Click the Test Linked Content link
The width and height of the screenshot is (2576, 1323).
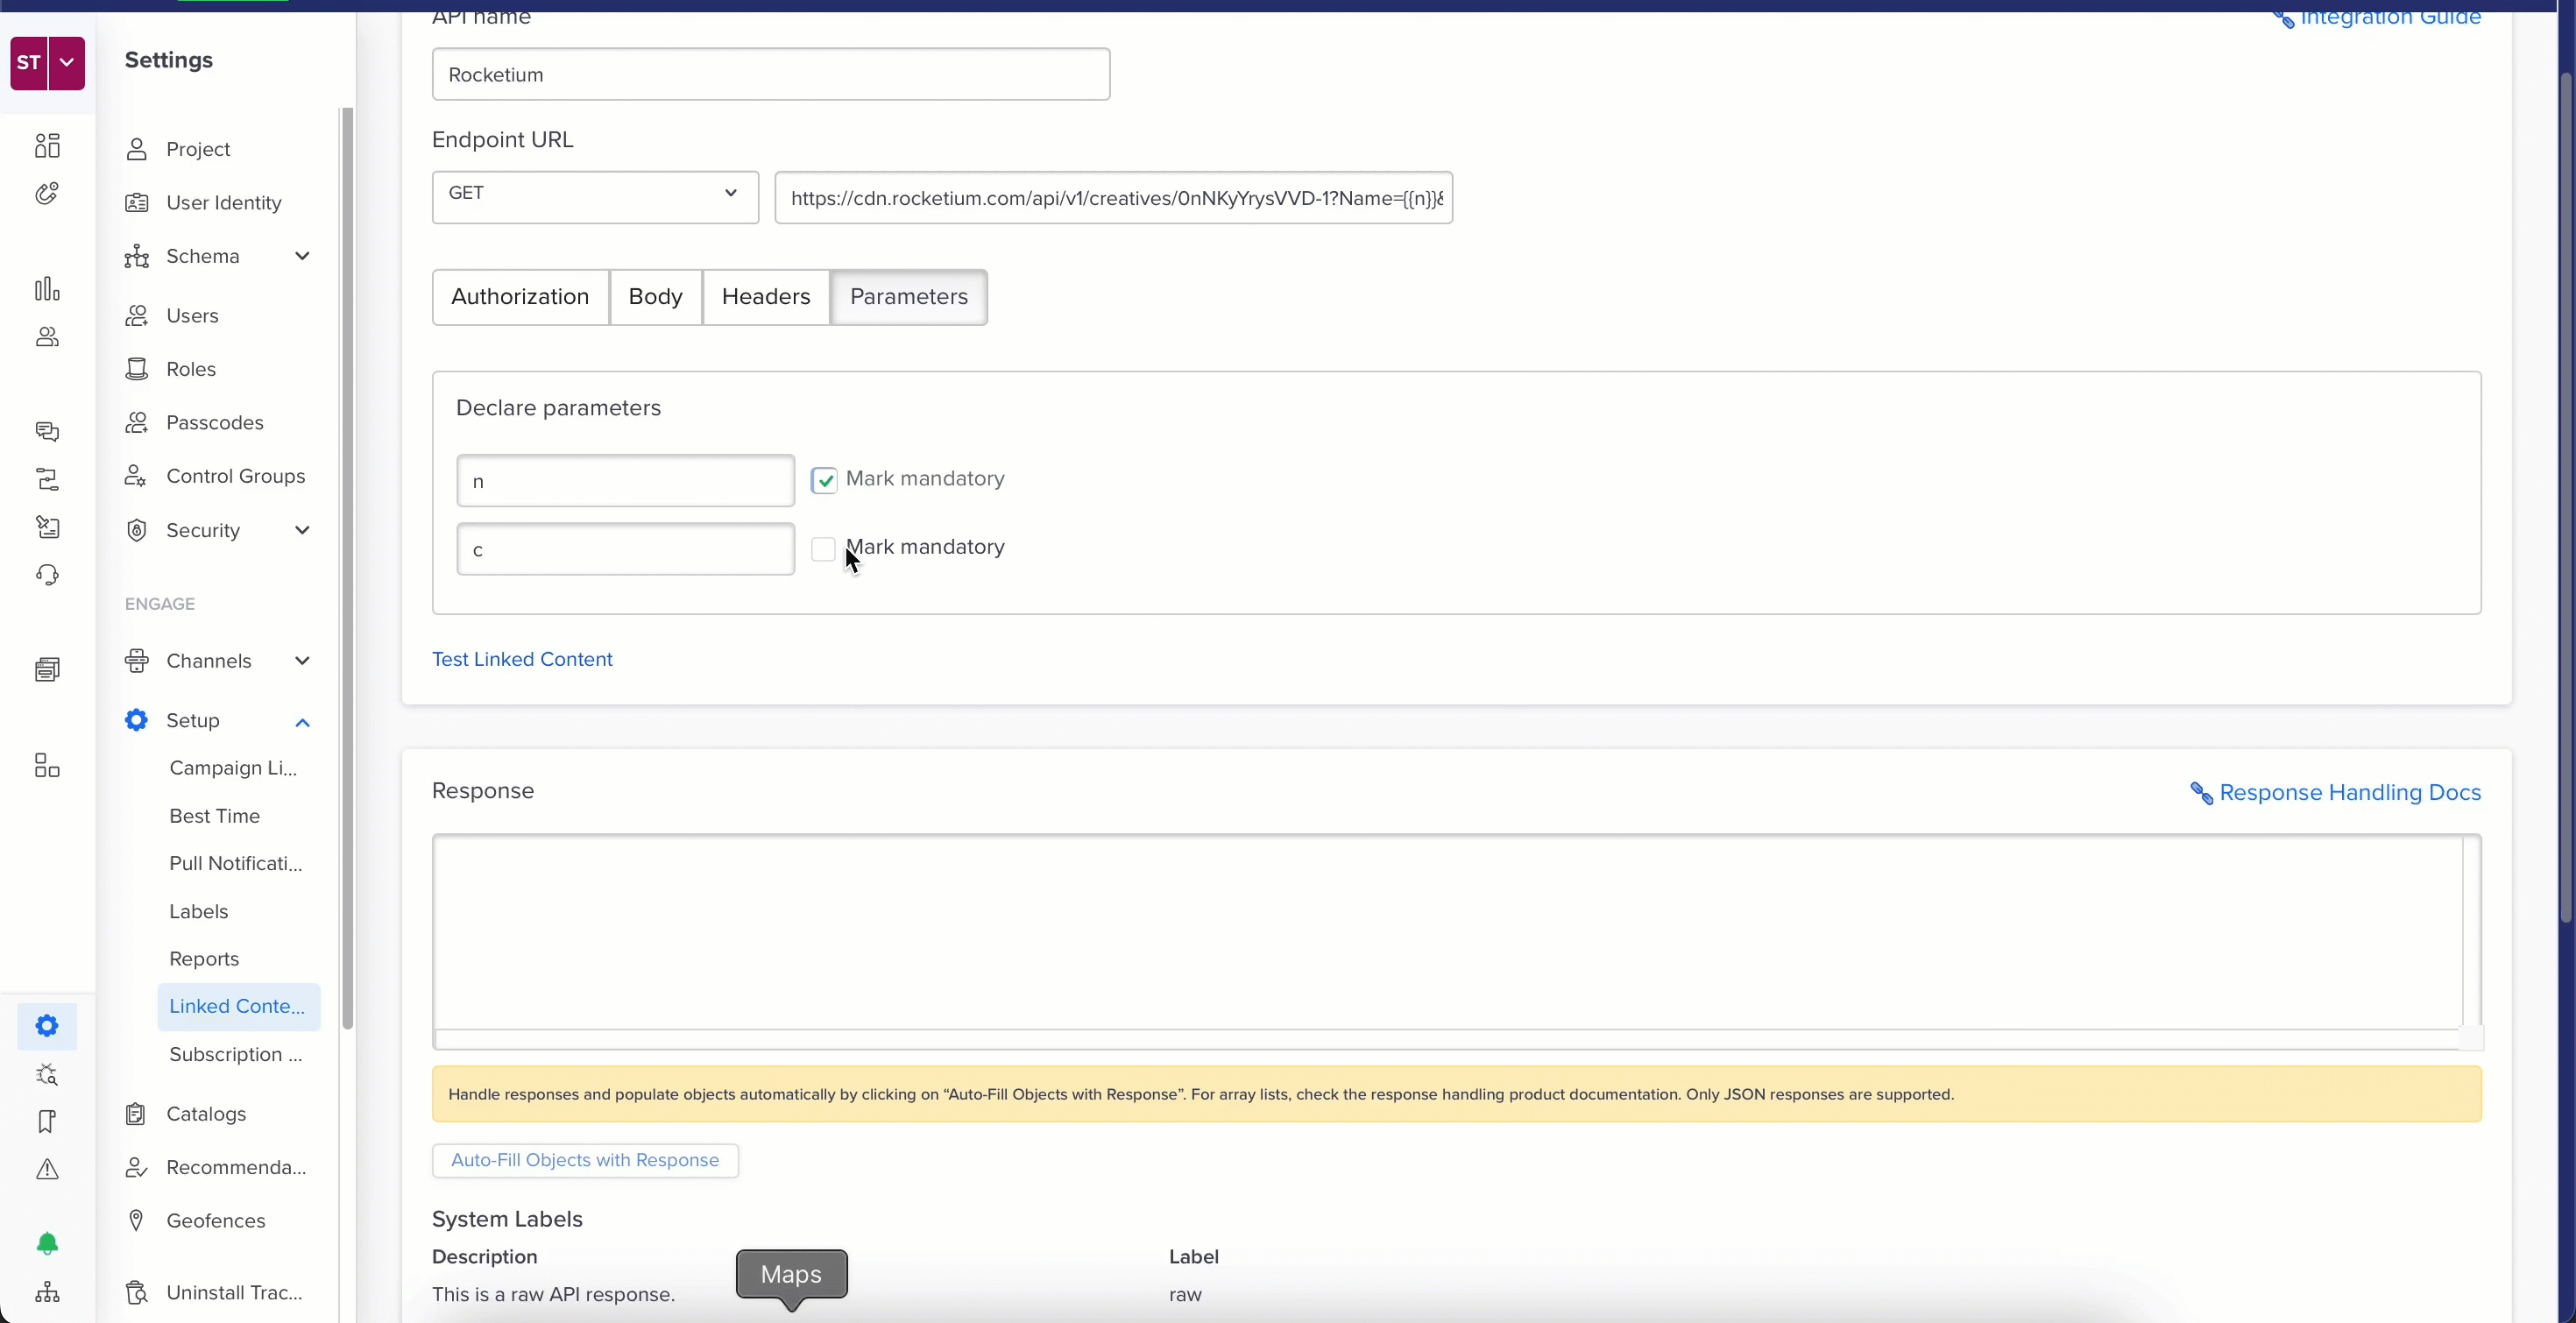522,659
